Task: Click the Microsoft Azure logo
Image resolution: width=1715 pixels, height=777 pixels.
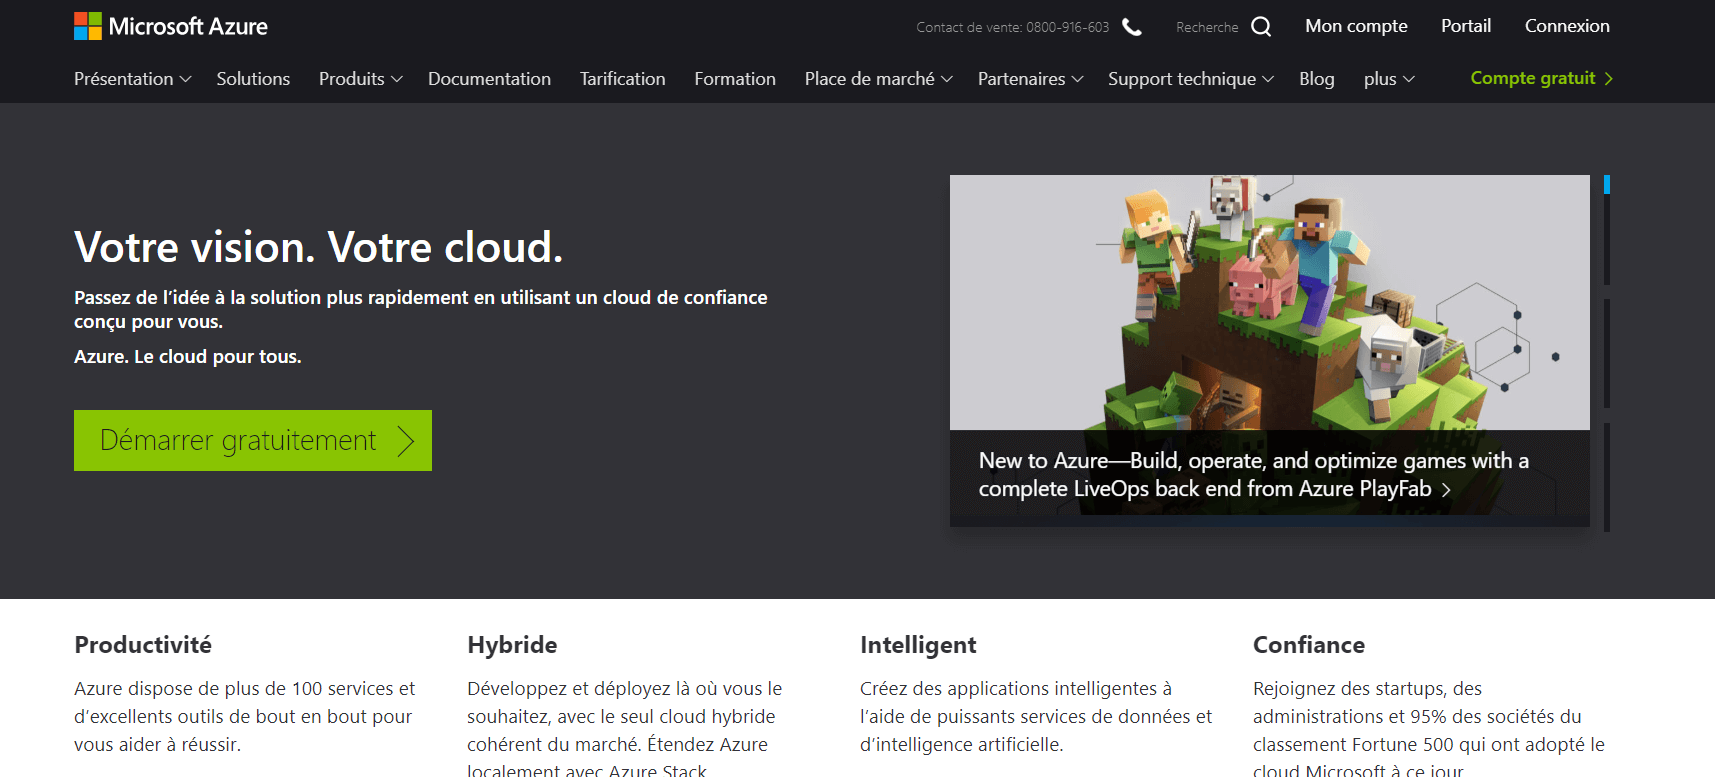Action: click(171, 26)
